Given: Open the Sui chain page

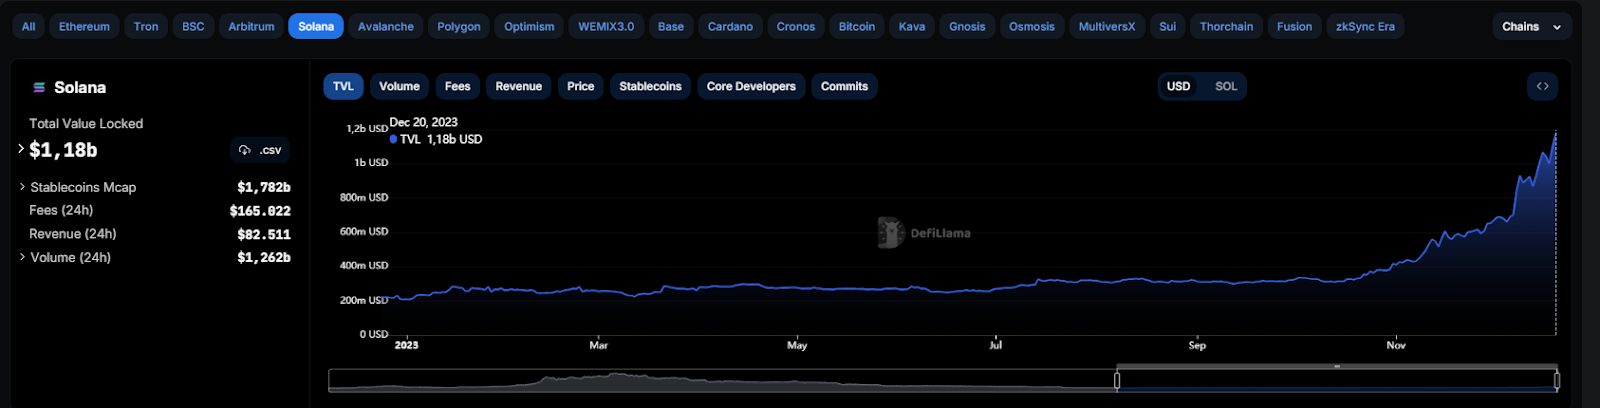Looking at the screenshot, I should coord(1168,27).
